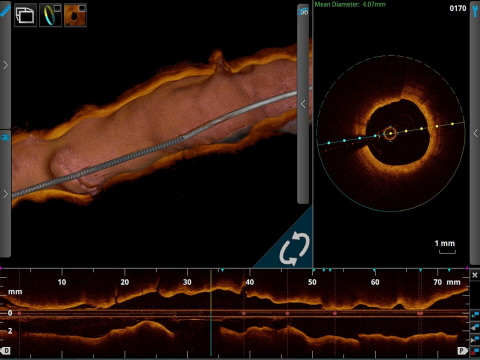Open the blue wrench settings icon
The height and width of the screenshot is (360, 480).
click(475, 11)
